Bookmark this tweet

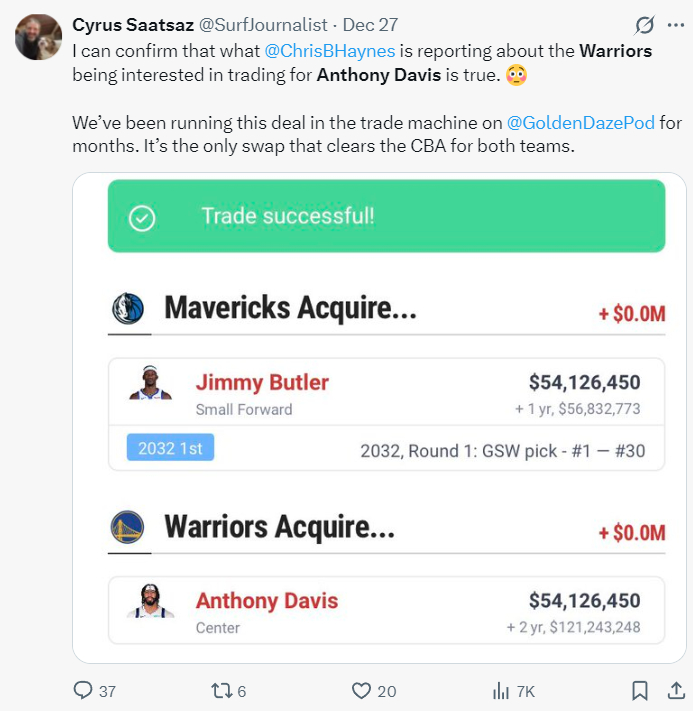(640, 690)
